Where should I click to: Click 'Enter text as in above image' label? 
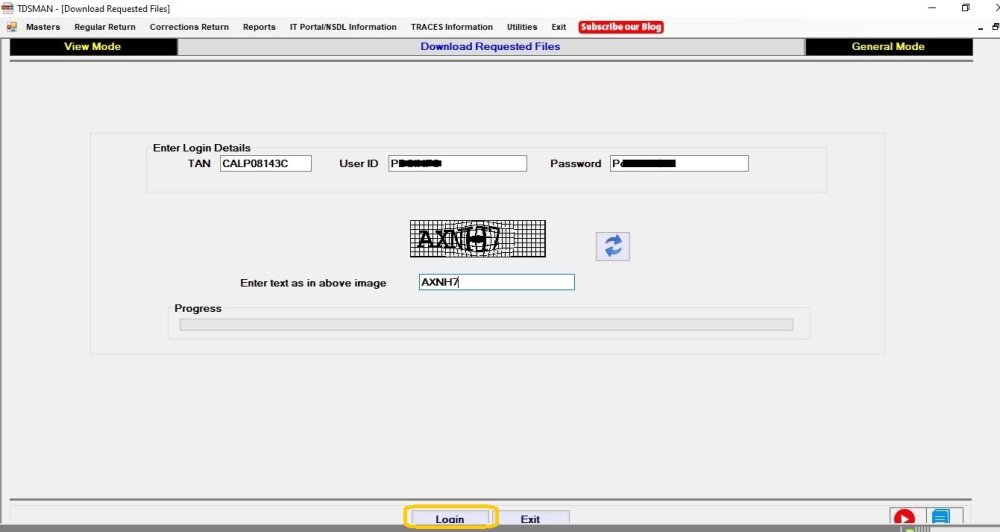[313, 283]
